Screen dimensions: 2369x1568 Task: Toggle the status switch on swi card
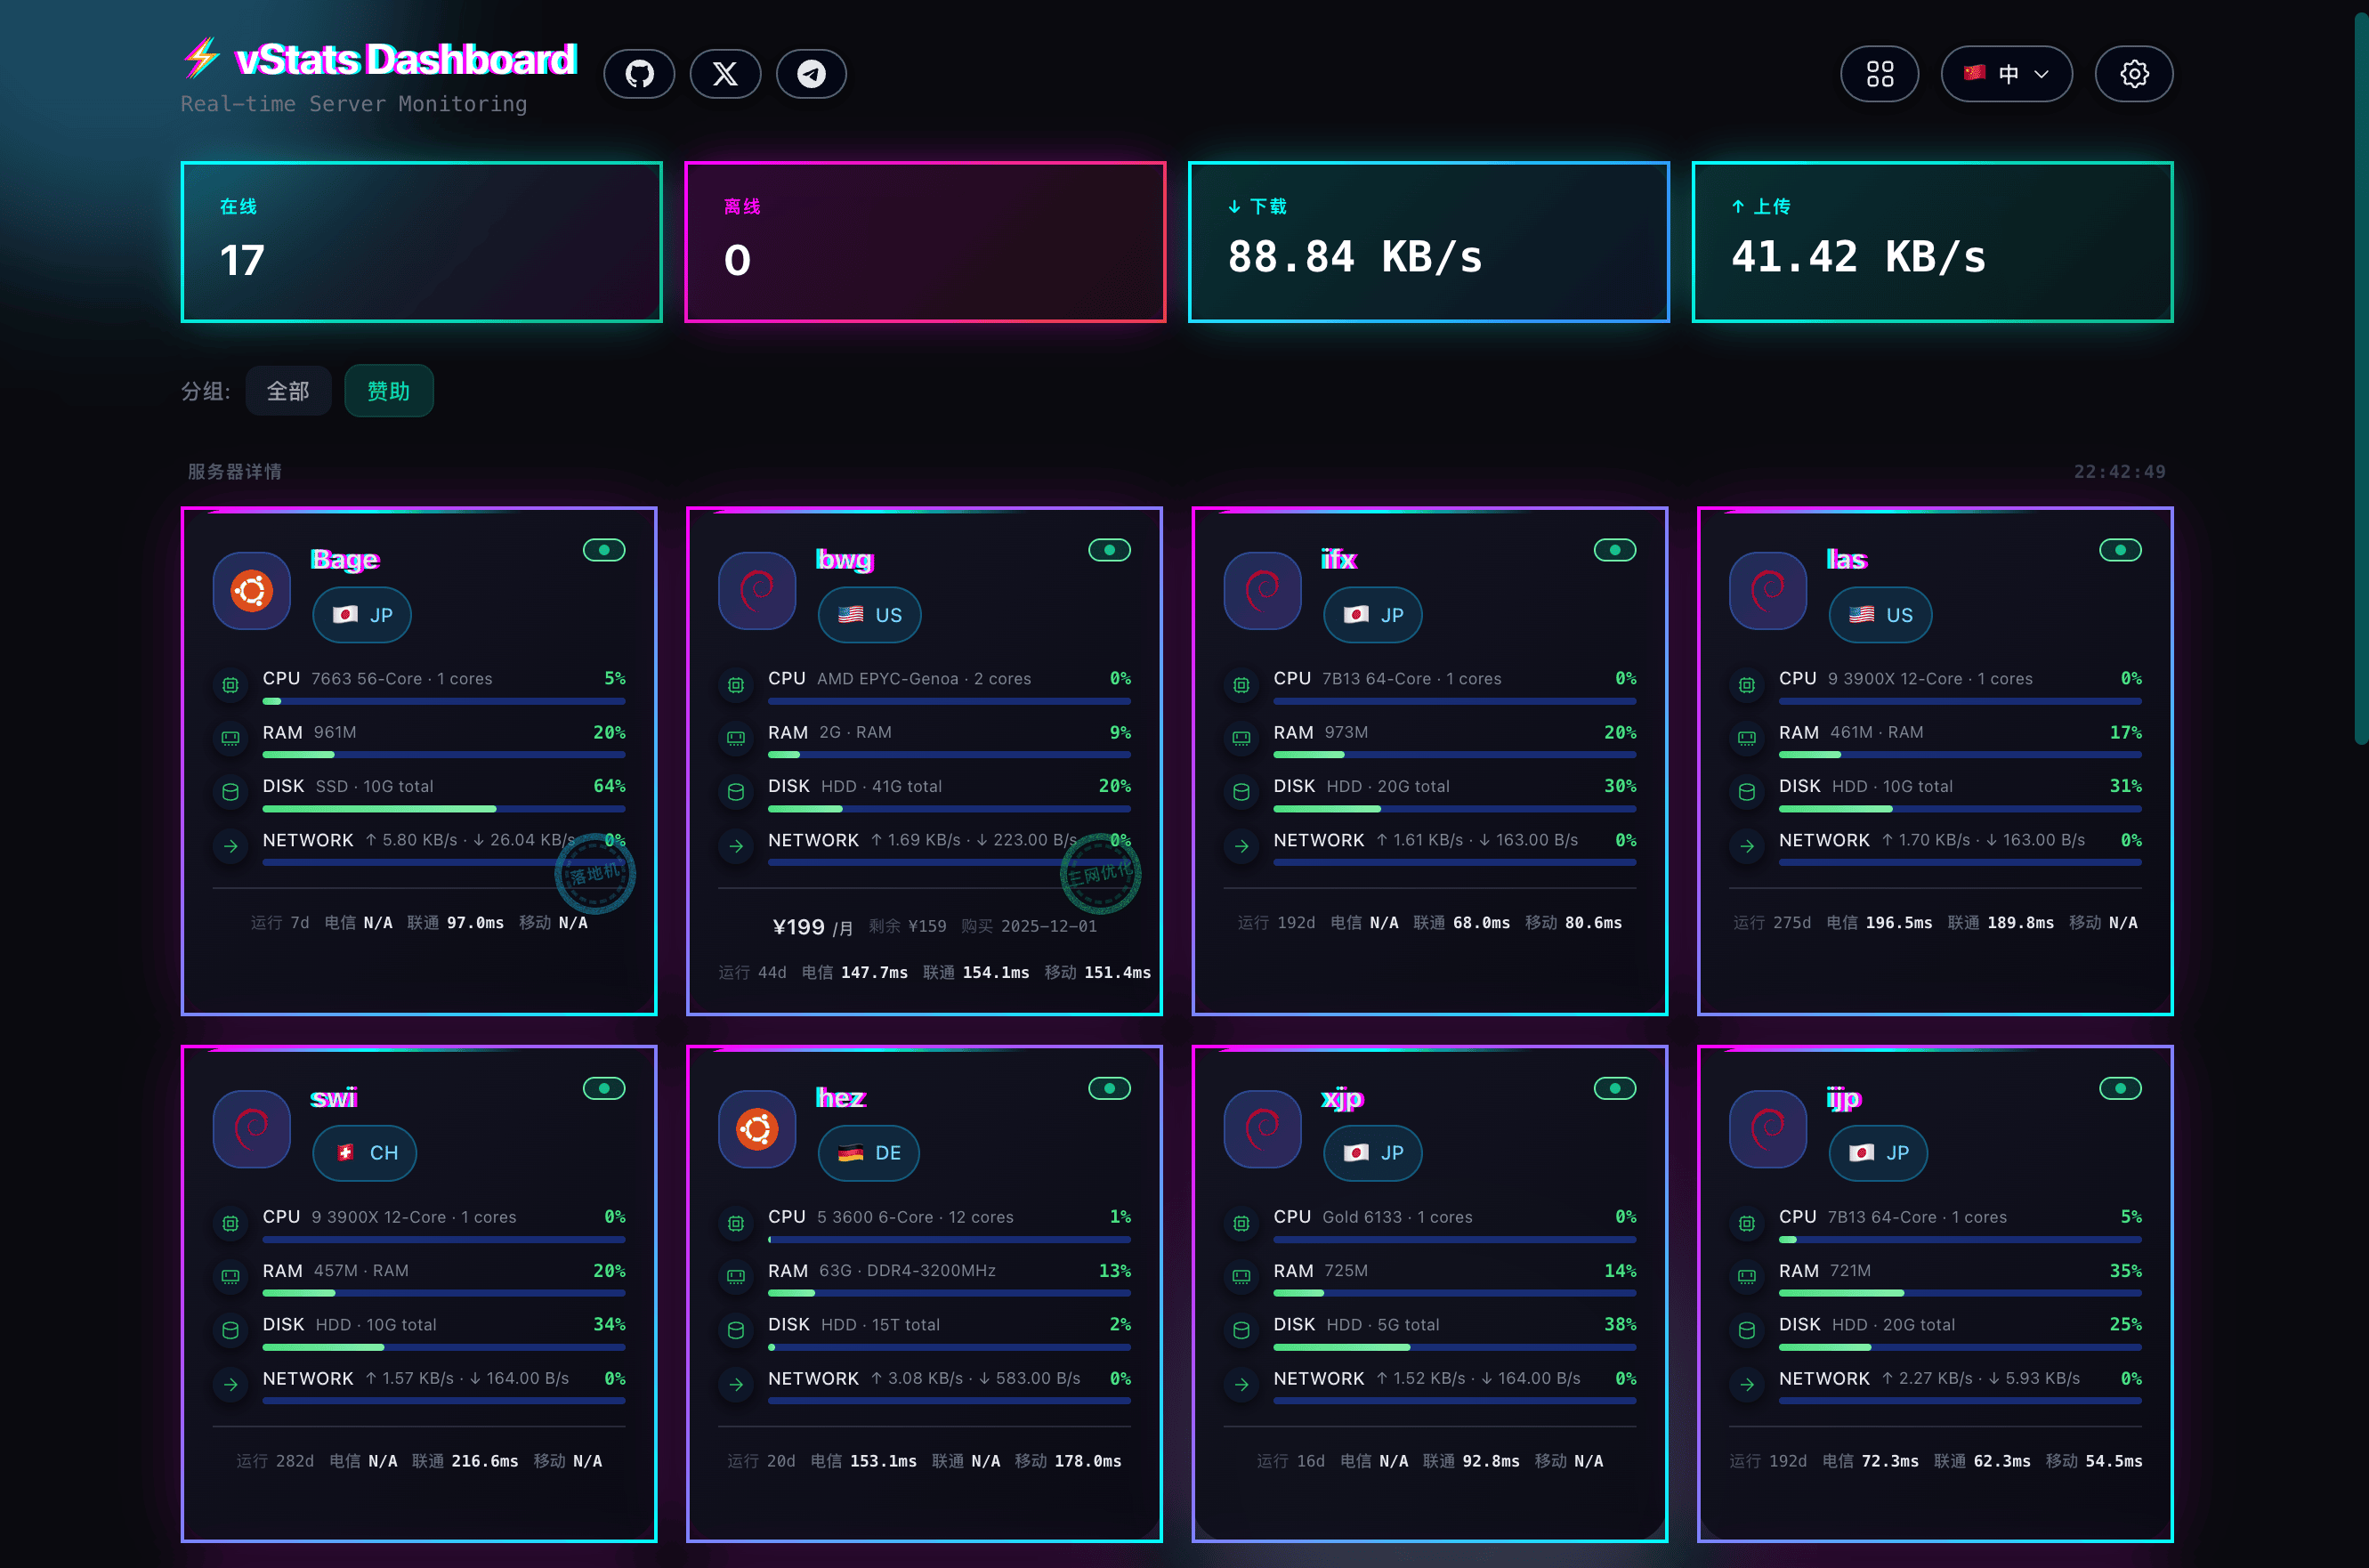[604, 1088]
